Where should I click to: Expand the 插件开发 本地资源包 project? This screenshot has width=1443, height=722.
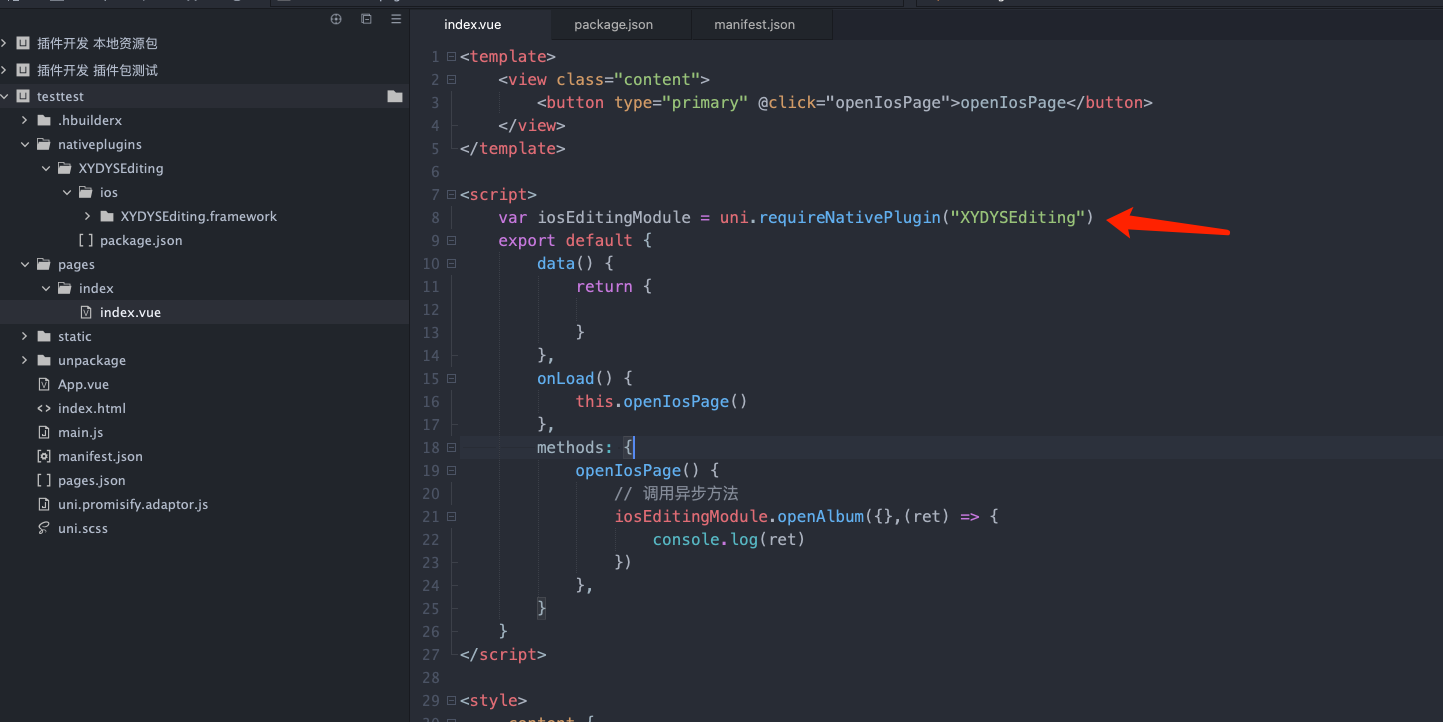(4, 43)
